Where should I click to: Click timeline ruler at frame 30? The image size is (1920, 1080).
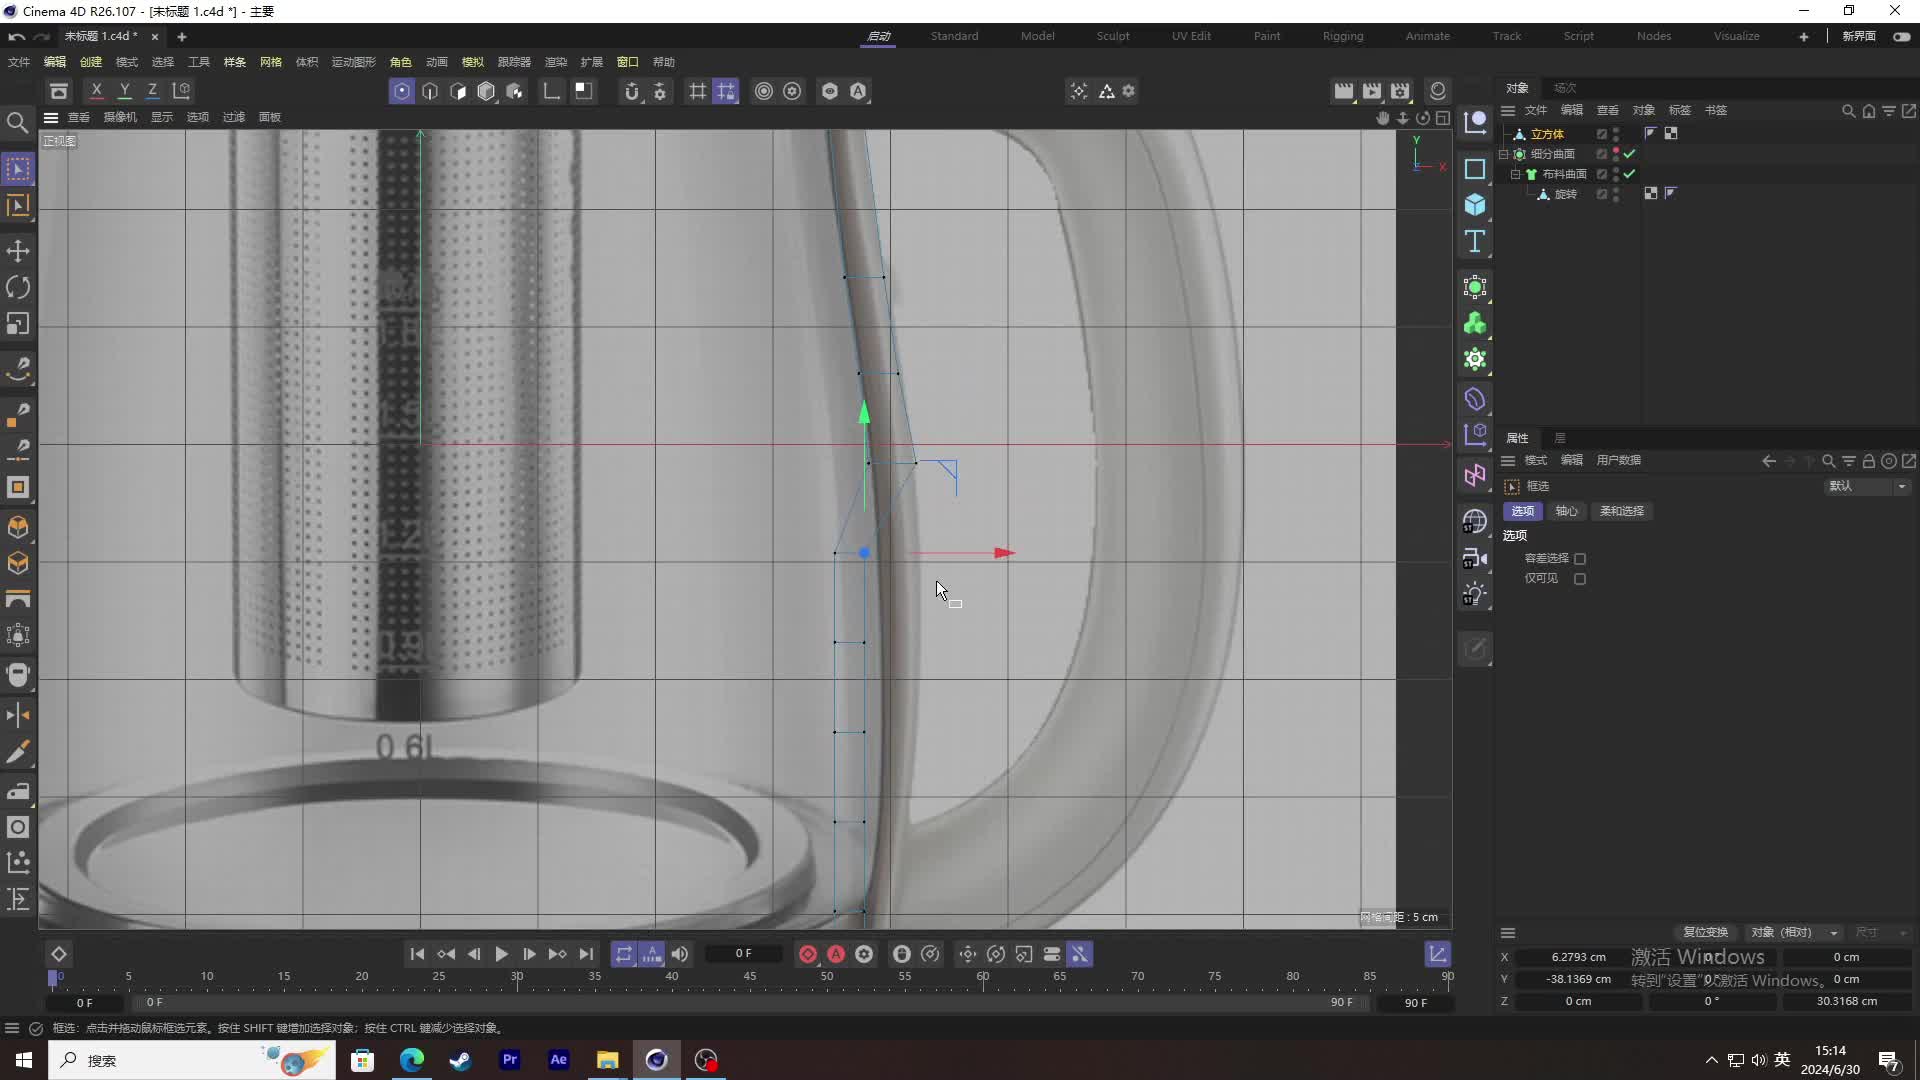tap(517, 977)
